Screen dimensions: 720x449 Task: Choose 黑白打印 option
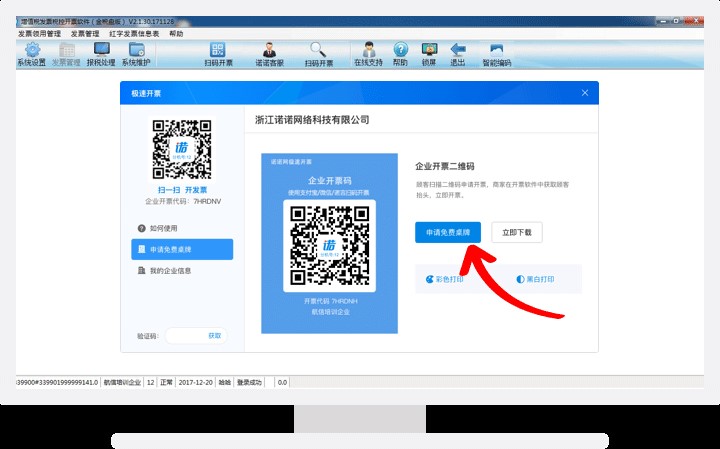(x=535, y=279)
